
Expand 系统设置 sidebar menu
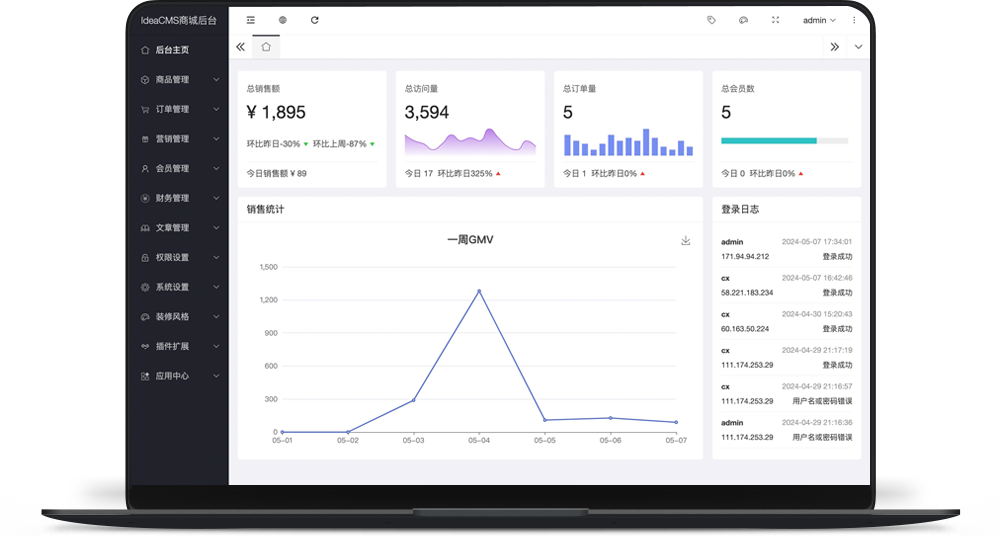coord(178,287)
